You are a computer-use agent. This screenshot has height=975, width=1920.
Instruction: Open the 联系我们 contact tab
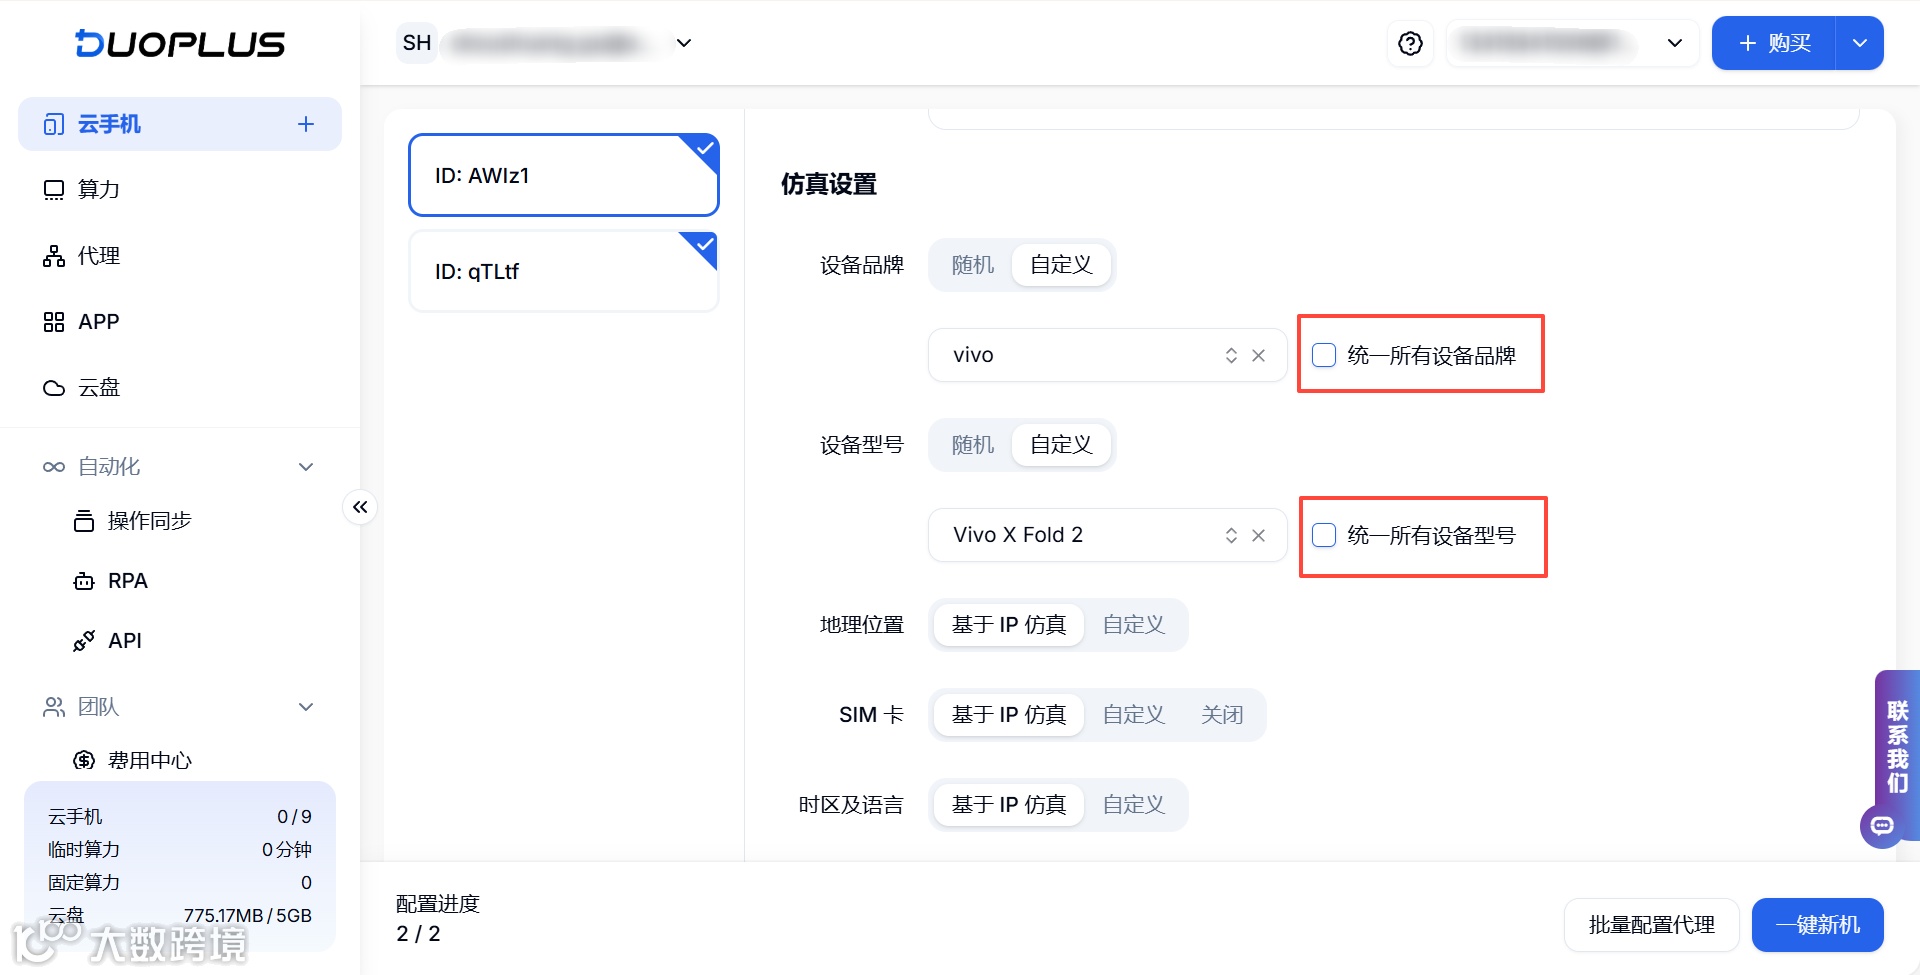click(x=1897, y=746)
